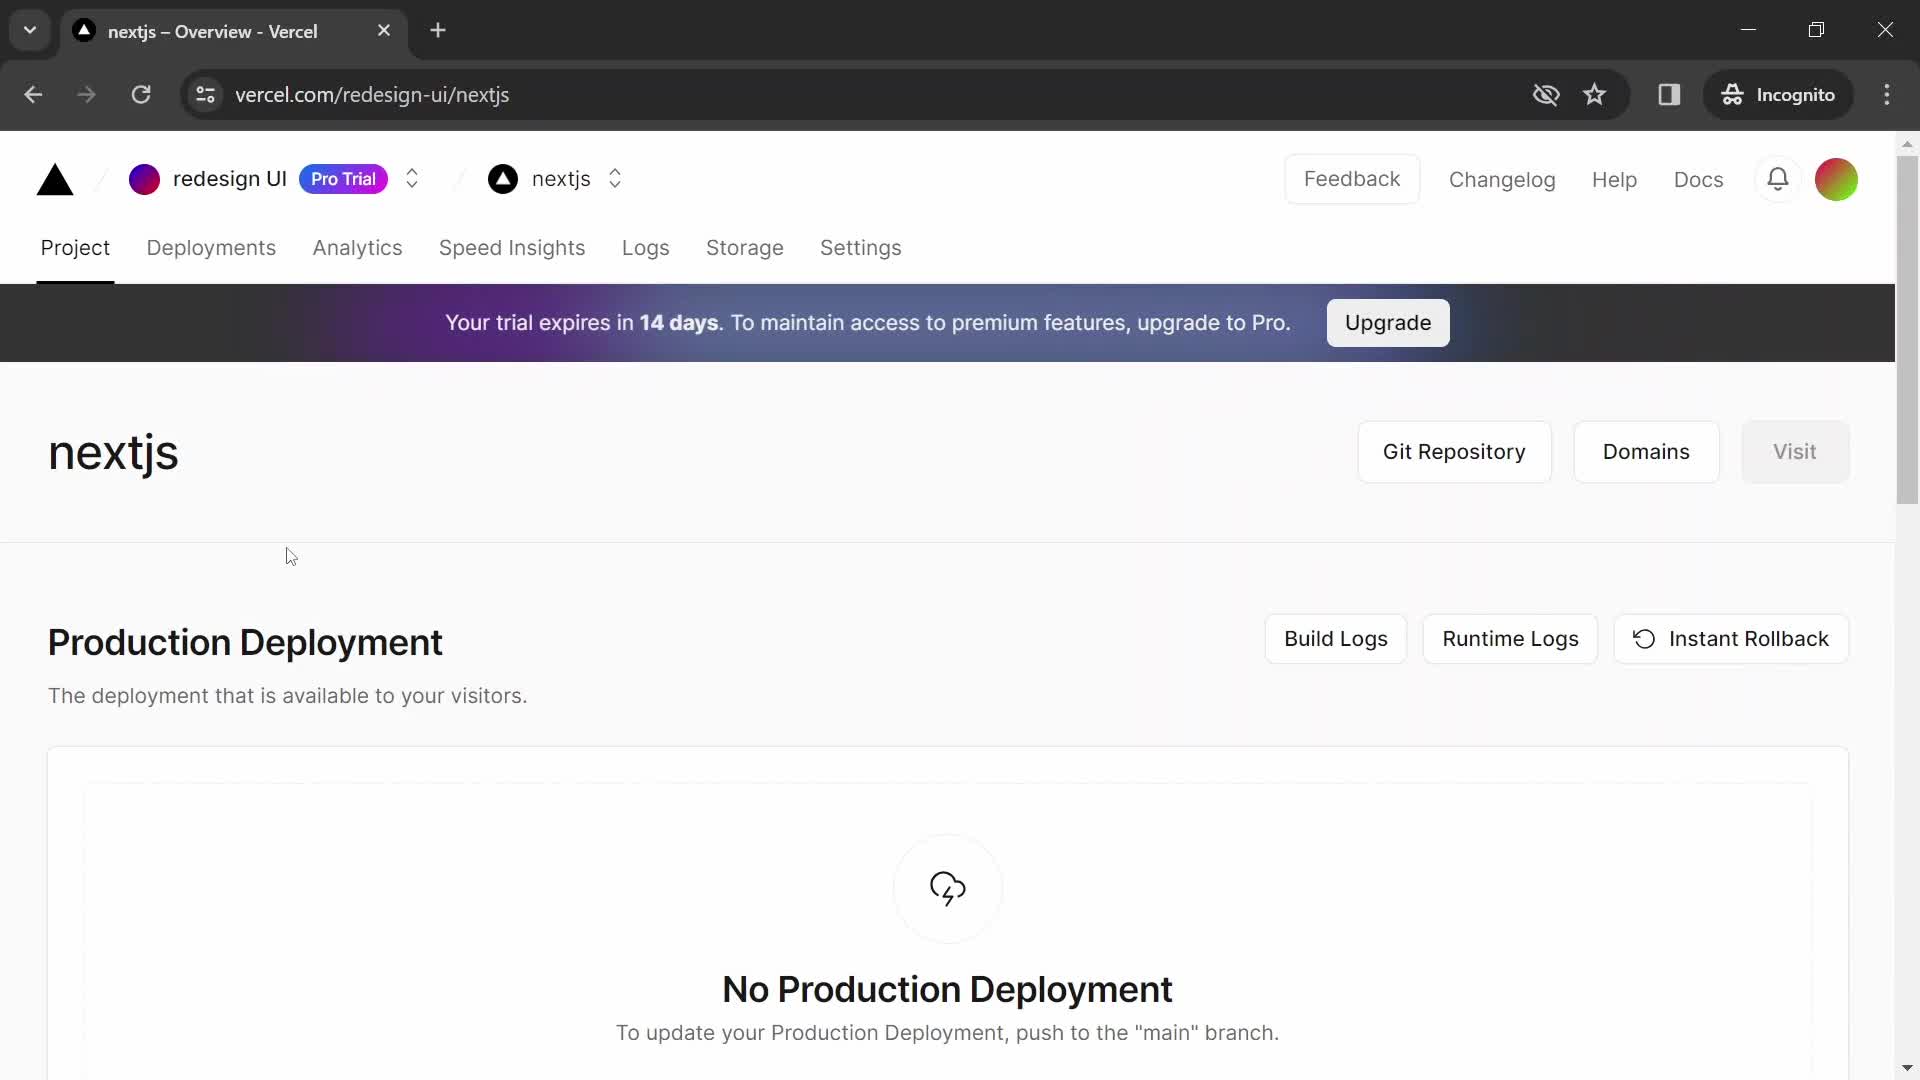Open the Help link
The image size is (1920, 1080).
click(1614, 180)
